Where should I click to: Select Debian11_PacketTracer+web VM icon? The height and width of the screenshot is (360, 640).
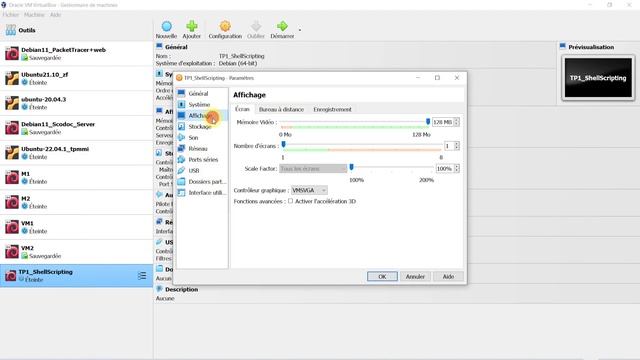pyautogui.click(x=12, y=53)
